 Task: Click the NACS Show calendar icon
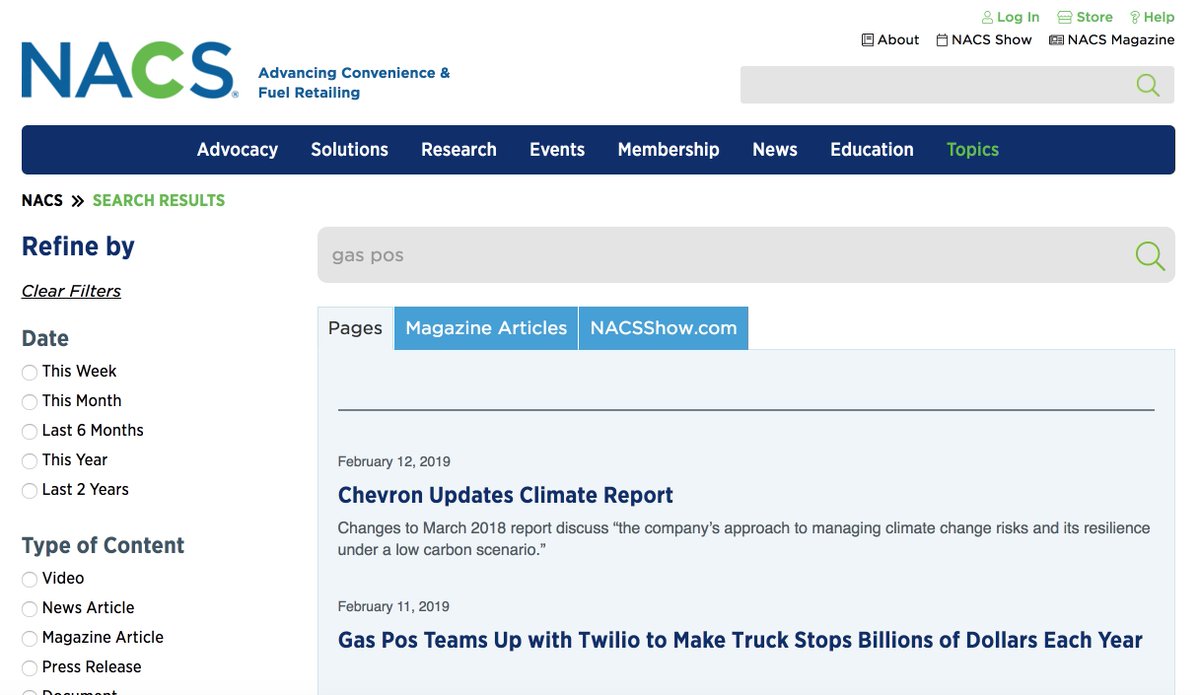942,40
